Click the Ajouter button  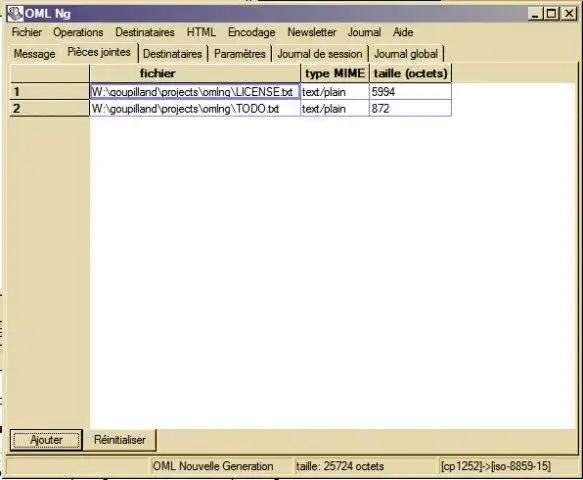[x=46, y=440]
